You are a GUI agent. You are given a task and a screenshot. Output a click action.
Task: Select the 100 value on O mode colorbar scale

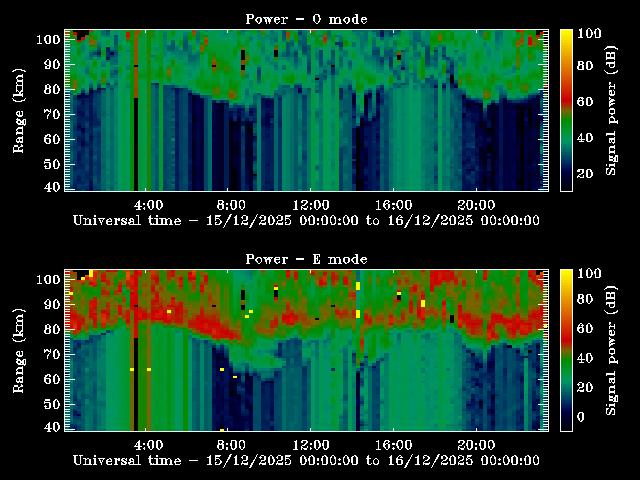click(x=589, y=33)
